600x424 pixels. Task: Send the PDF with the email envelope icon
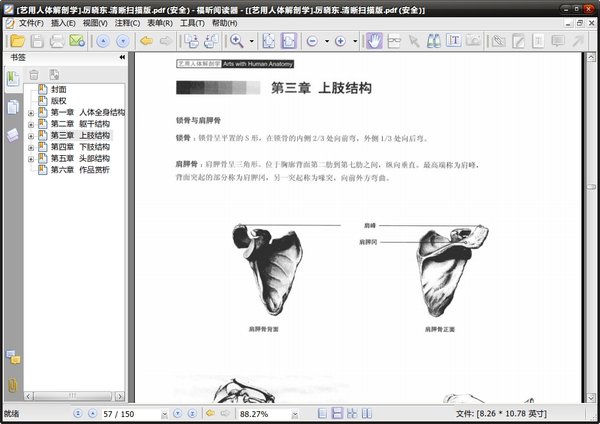click(77, 41)
